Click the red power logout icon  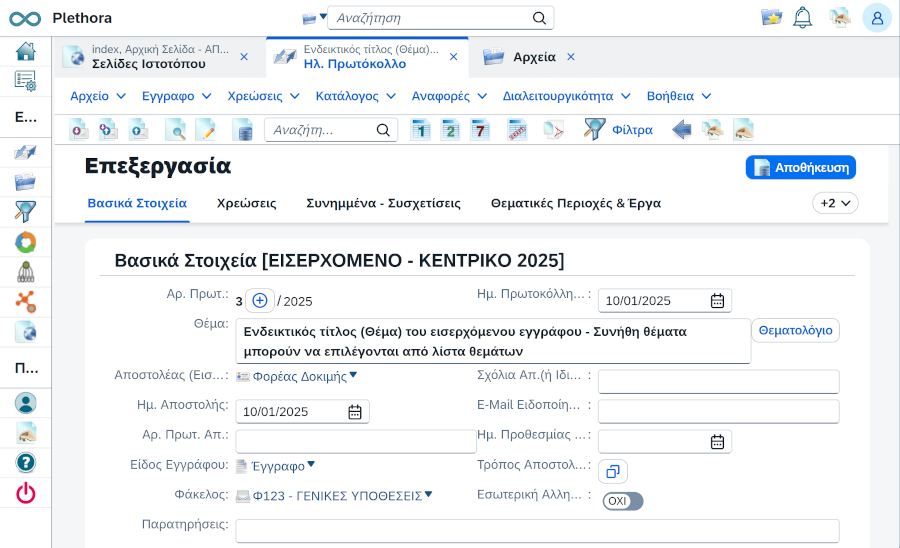(x=25, y=493)
